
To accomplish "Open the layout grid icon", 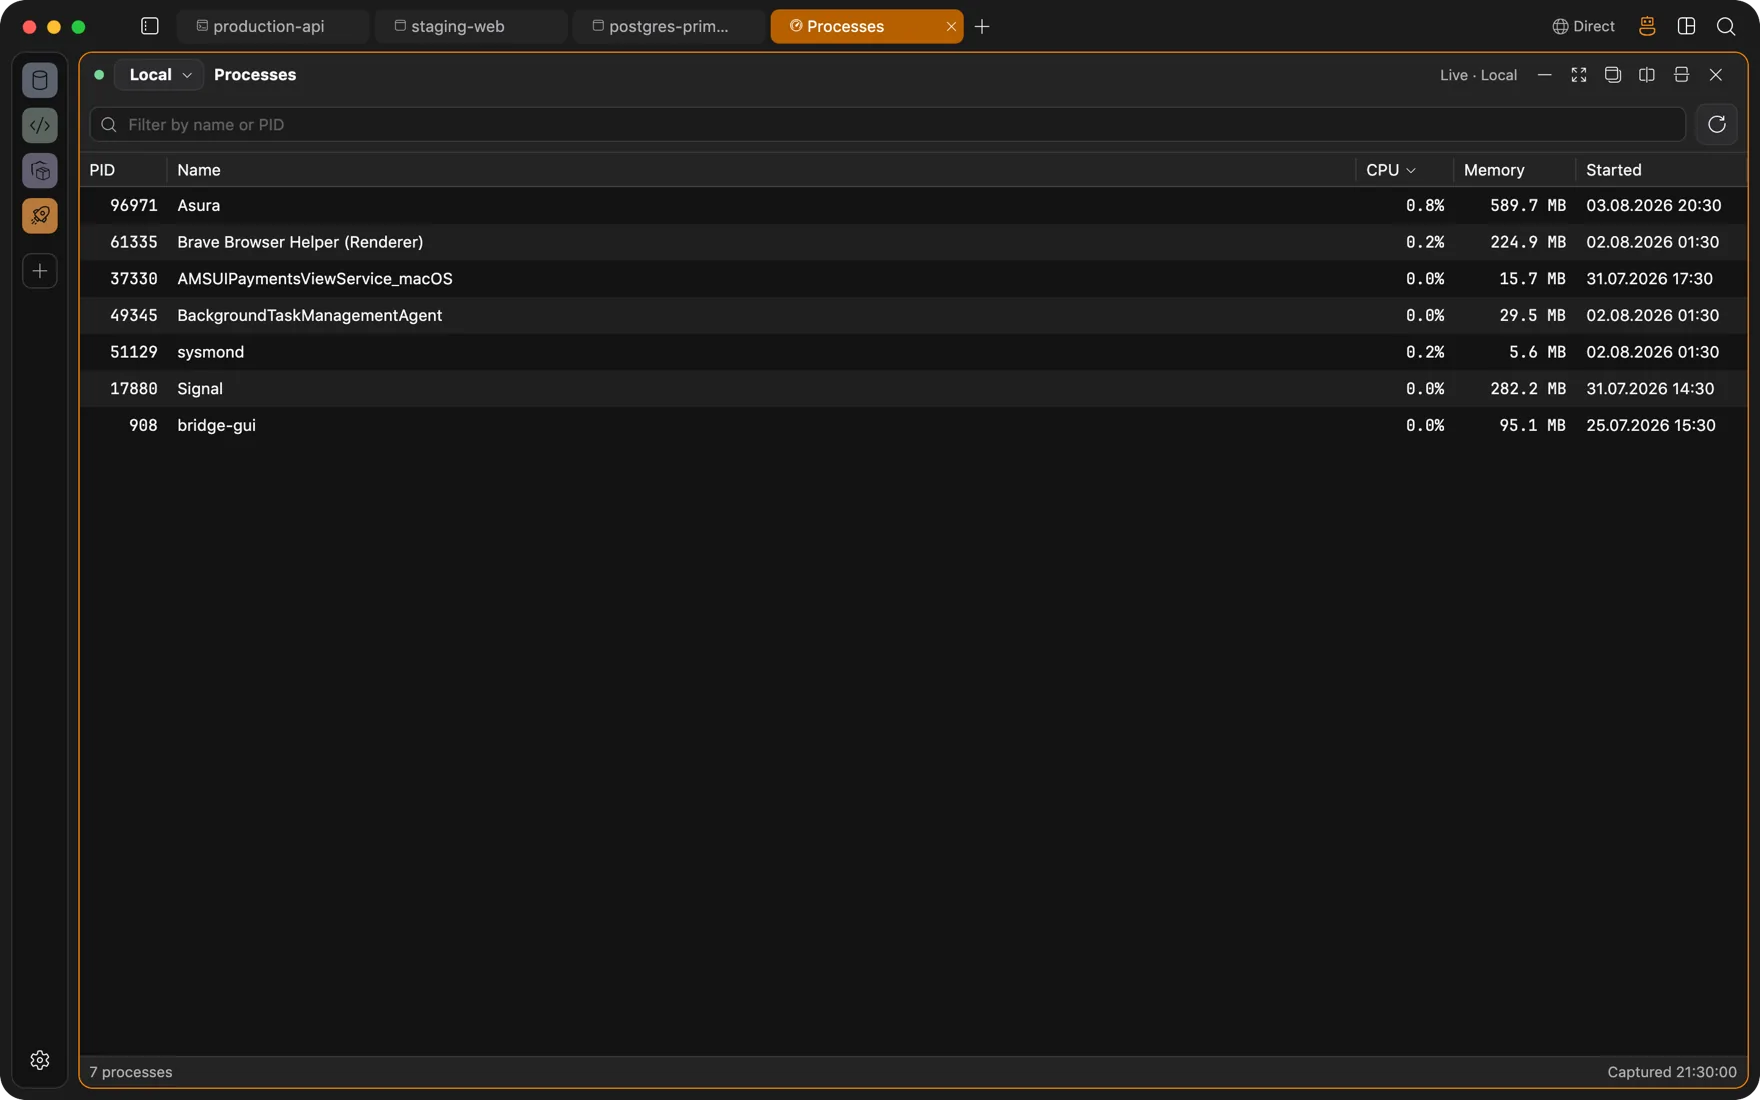I will point(1686,27).
